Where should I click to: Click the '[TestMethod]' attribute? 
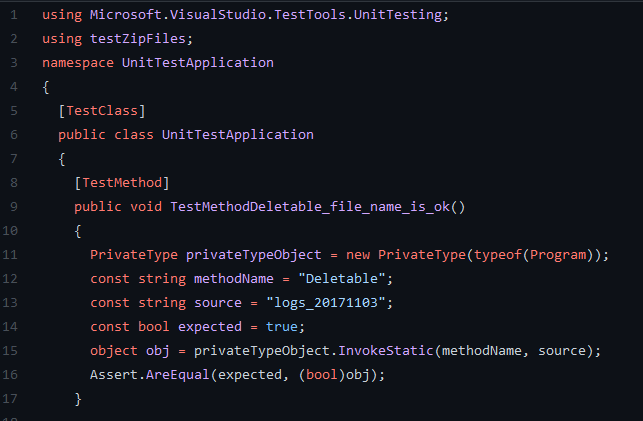(122, 183)
